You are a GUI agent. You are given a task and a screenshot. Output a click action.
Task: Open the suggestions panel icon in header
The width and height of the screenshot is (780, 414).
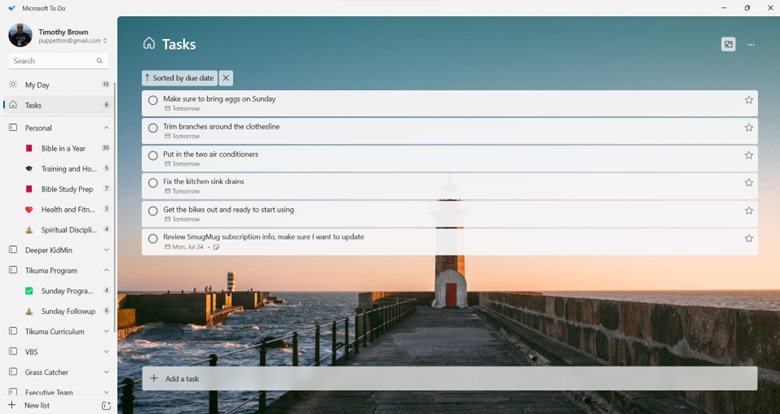click(x=728, y=44)
